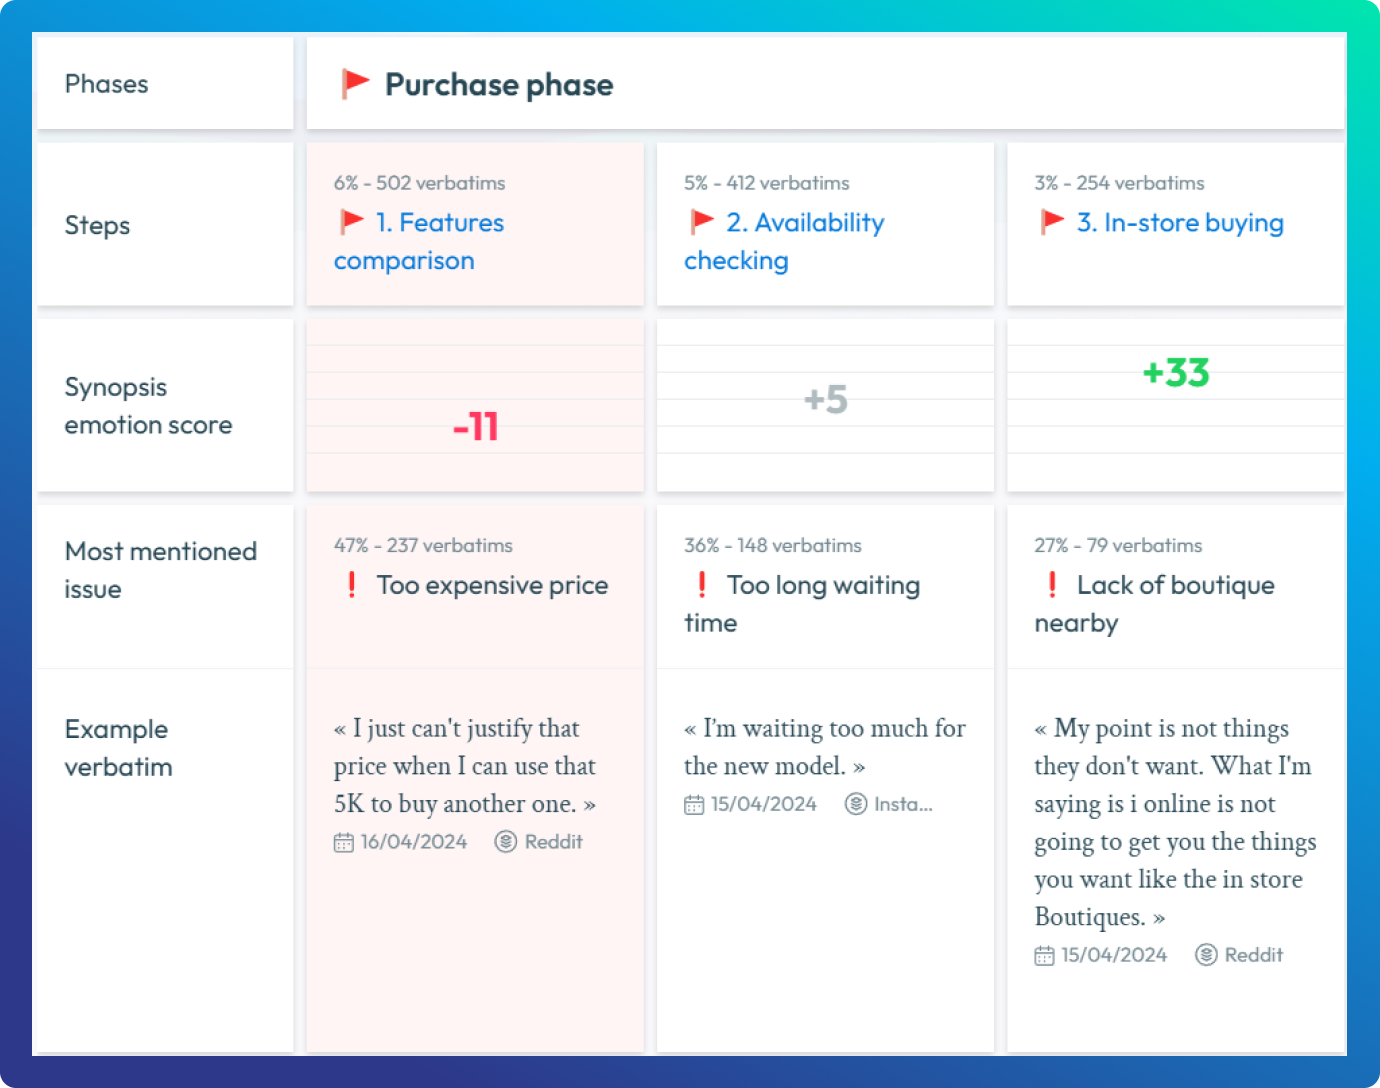Select the flag icon on Features comparison step
This screenshot has width=1380, height=1088.
[x=352, y=222]
